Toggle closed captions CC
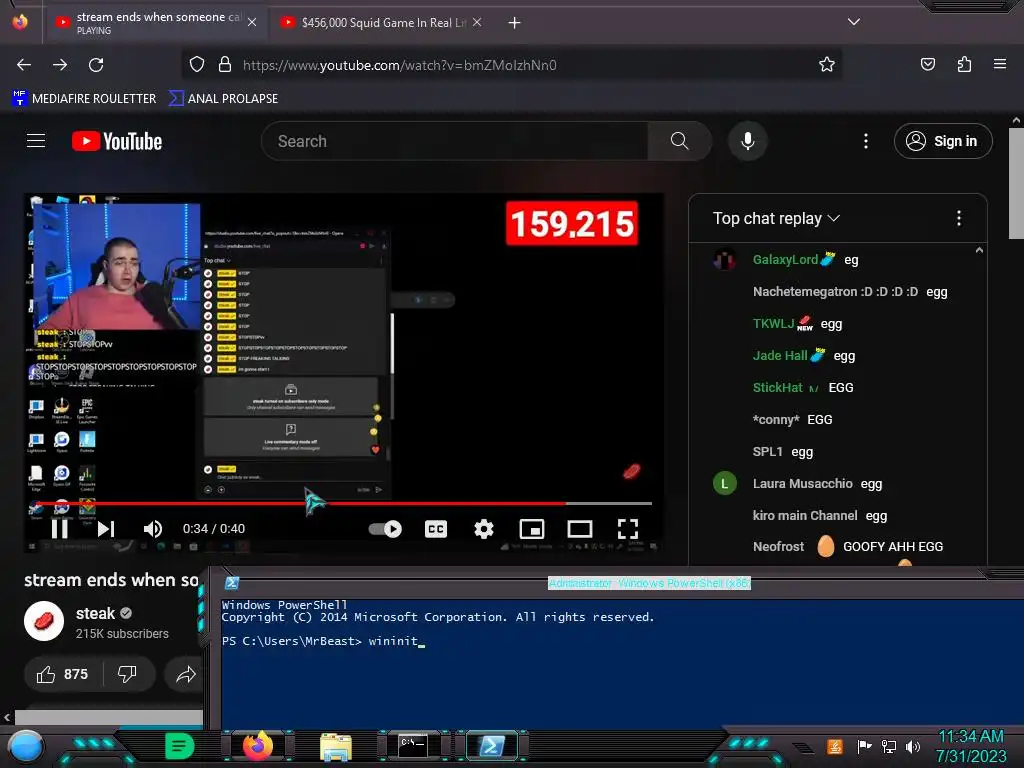This screenshot has width=1024, height=768. (x=436, y=529)
